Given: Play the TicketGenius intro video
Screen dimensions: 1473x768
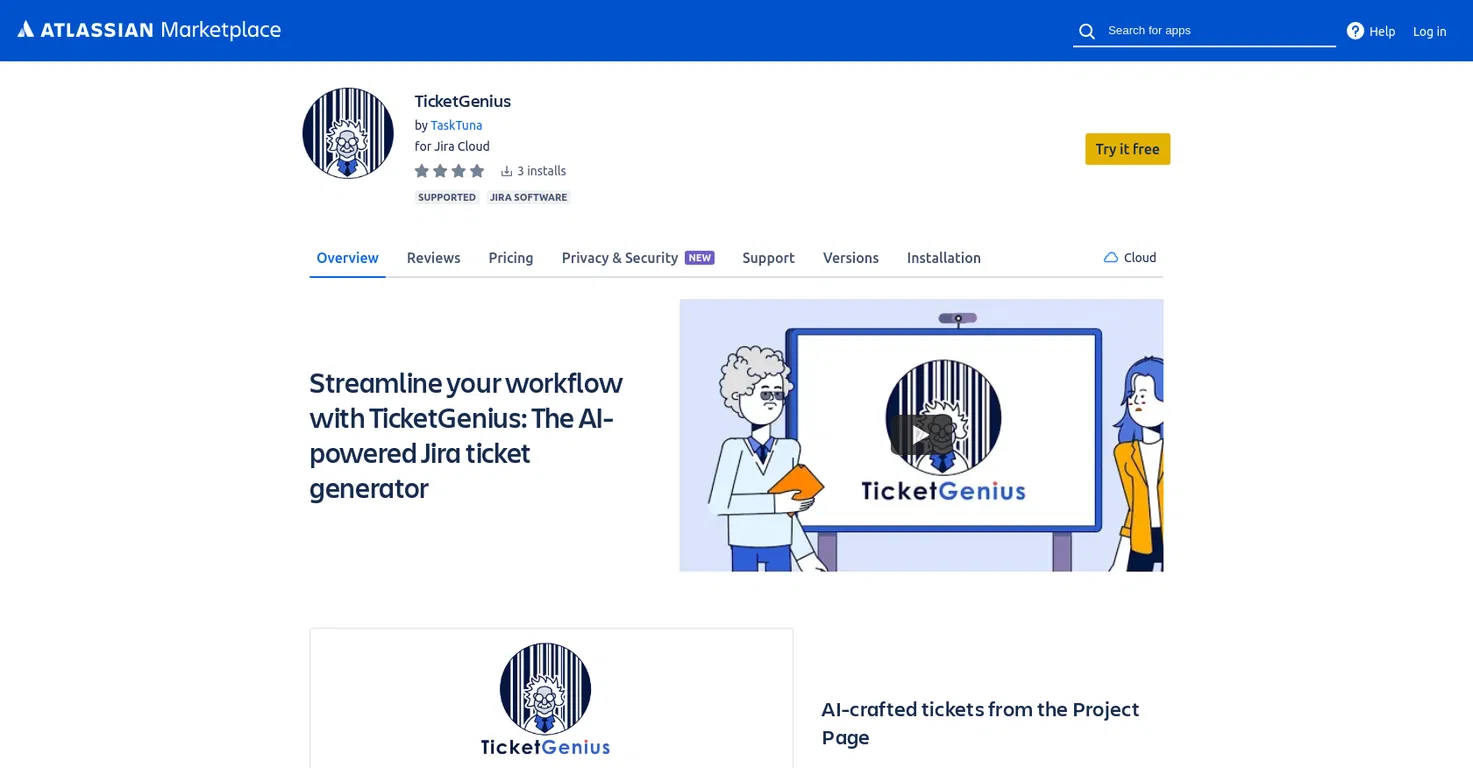Looking at the screenshot, I should (x=921, y=435).
